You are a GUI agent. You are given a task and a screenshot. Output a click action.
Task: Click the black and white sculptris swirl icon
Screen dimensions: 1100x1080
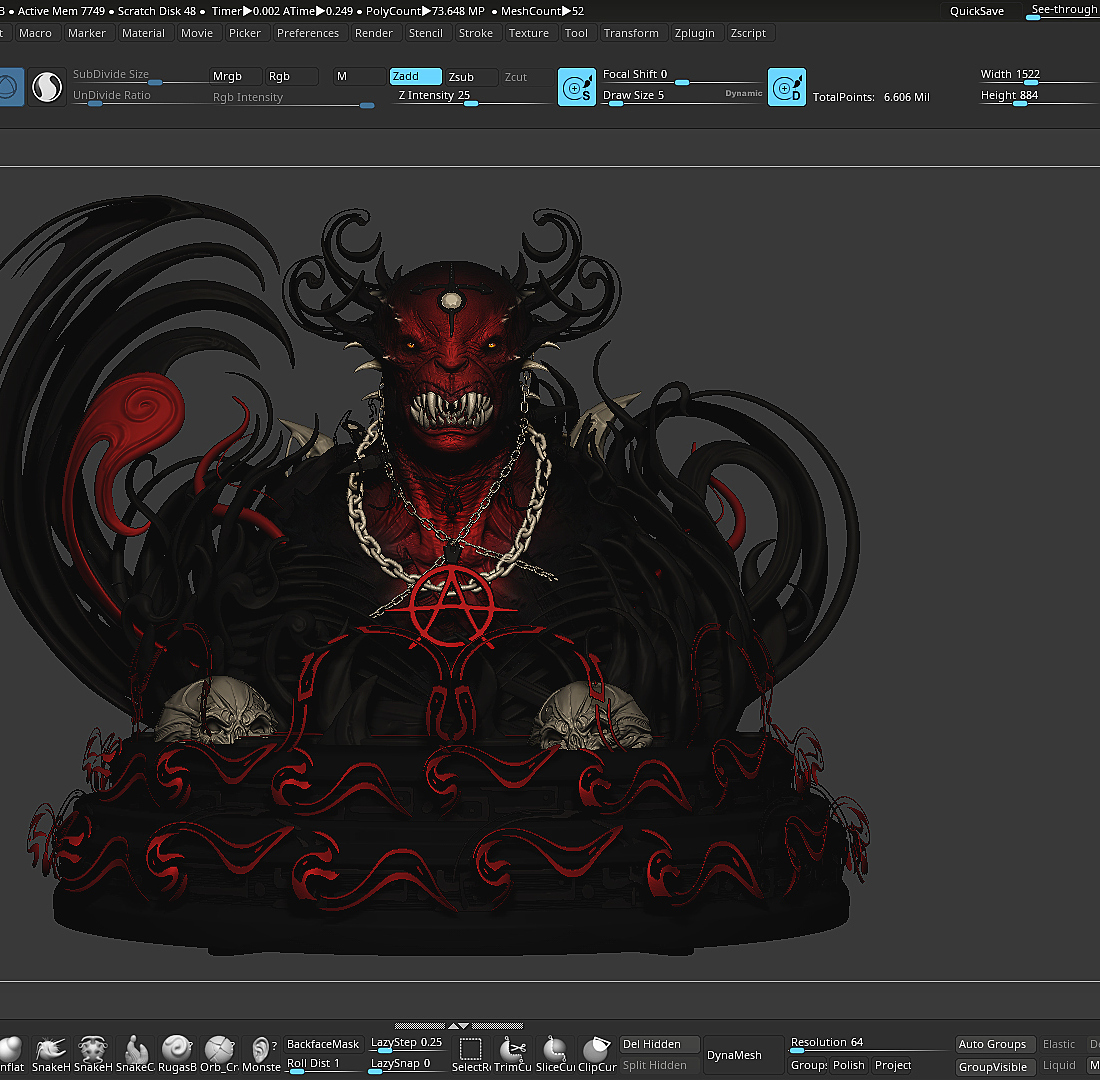(x=47, y=87)
